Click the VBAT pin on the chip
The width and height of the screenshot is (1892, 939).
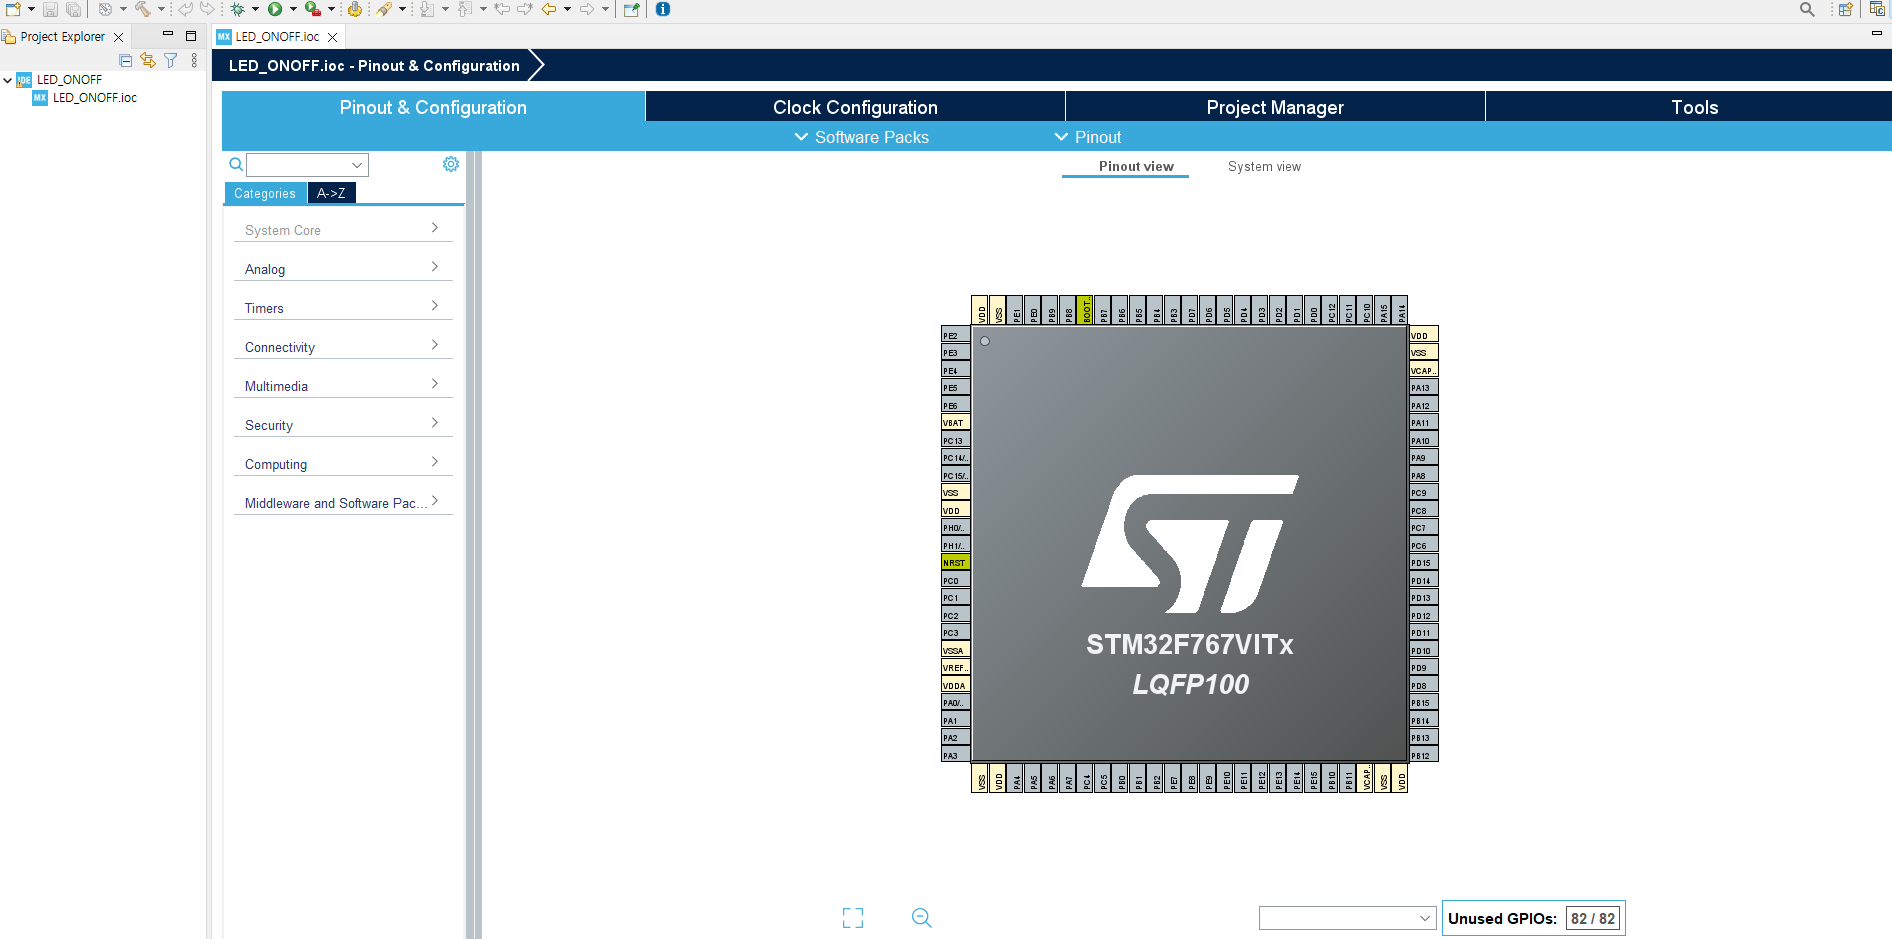955,423
